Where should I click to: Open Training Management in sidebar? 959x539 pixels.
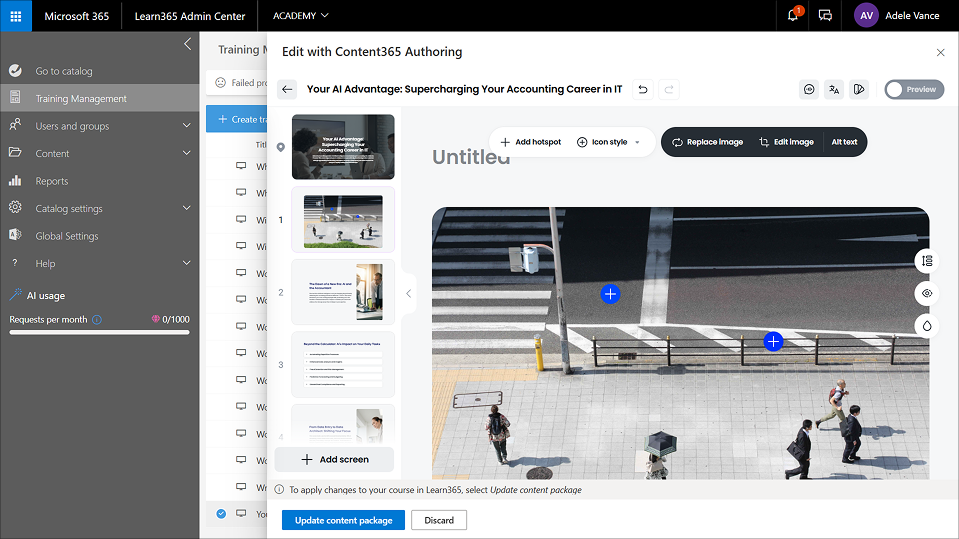pos(81,98)
